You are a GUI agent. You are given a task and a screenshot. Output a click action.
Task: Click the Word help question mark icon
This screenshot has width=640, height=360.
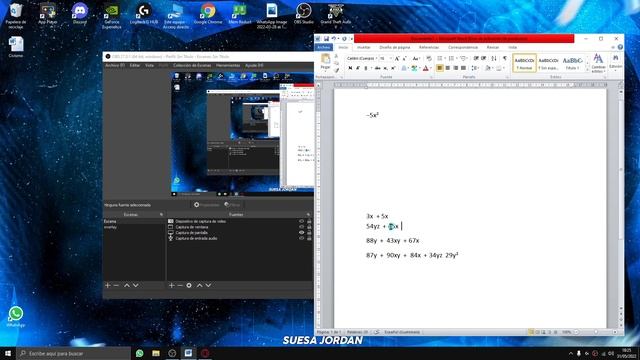tap(620, 47)
